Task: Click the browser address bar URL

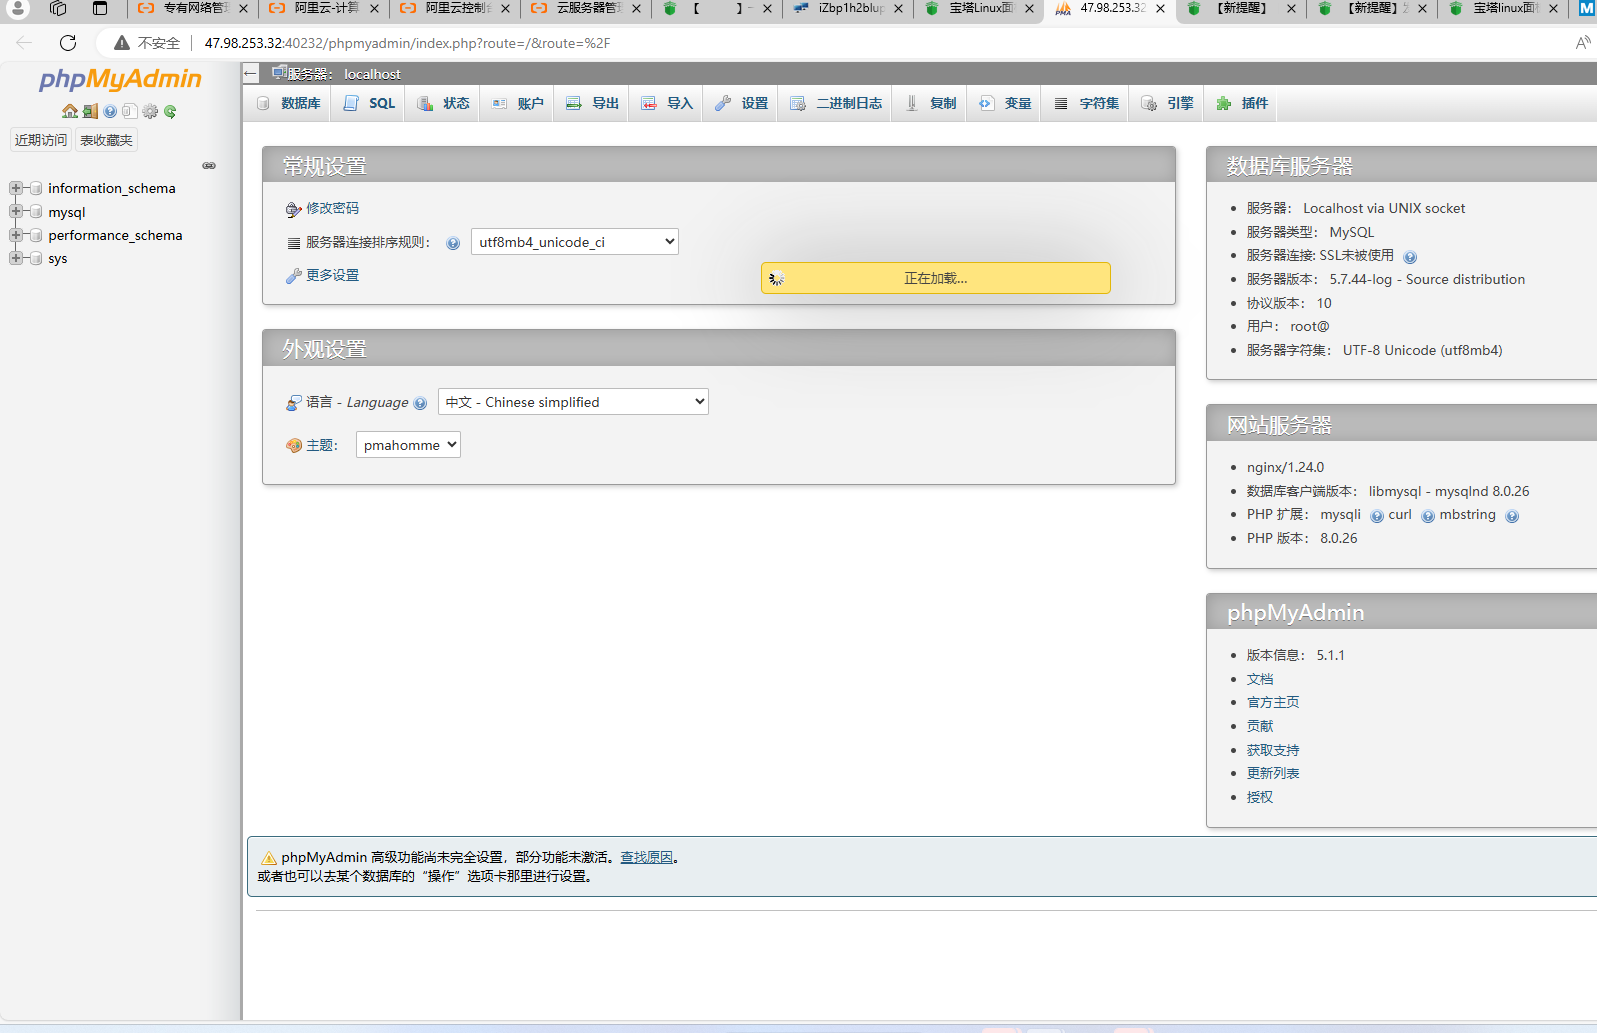Action: [407, 43]
